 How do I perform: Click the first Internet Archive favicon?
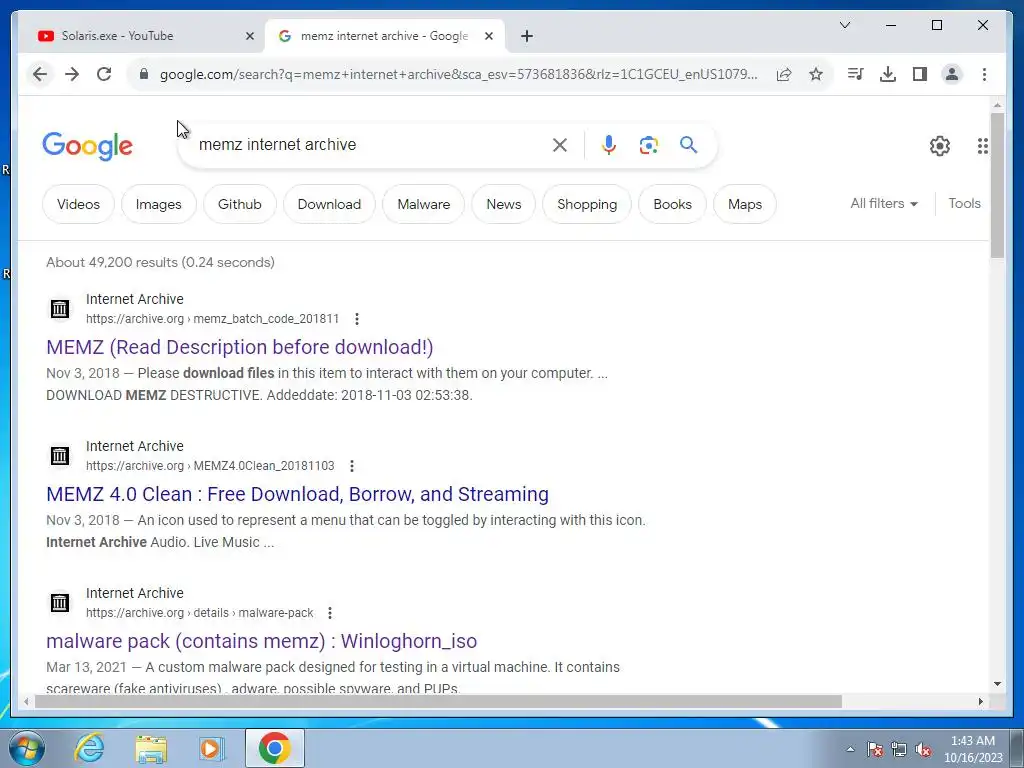point(60,308)
